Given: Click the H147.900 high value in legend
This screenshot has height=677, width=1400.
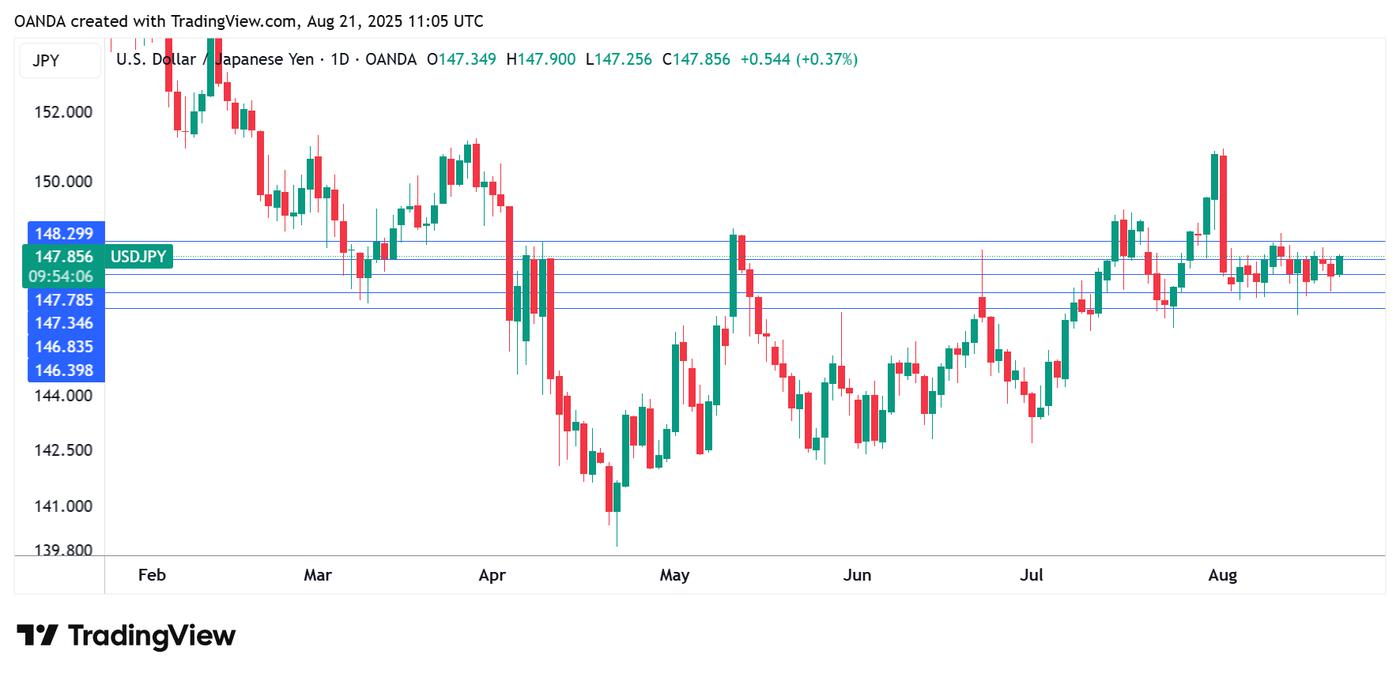Looking at the screenshot, I should tap(541, 59).
